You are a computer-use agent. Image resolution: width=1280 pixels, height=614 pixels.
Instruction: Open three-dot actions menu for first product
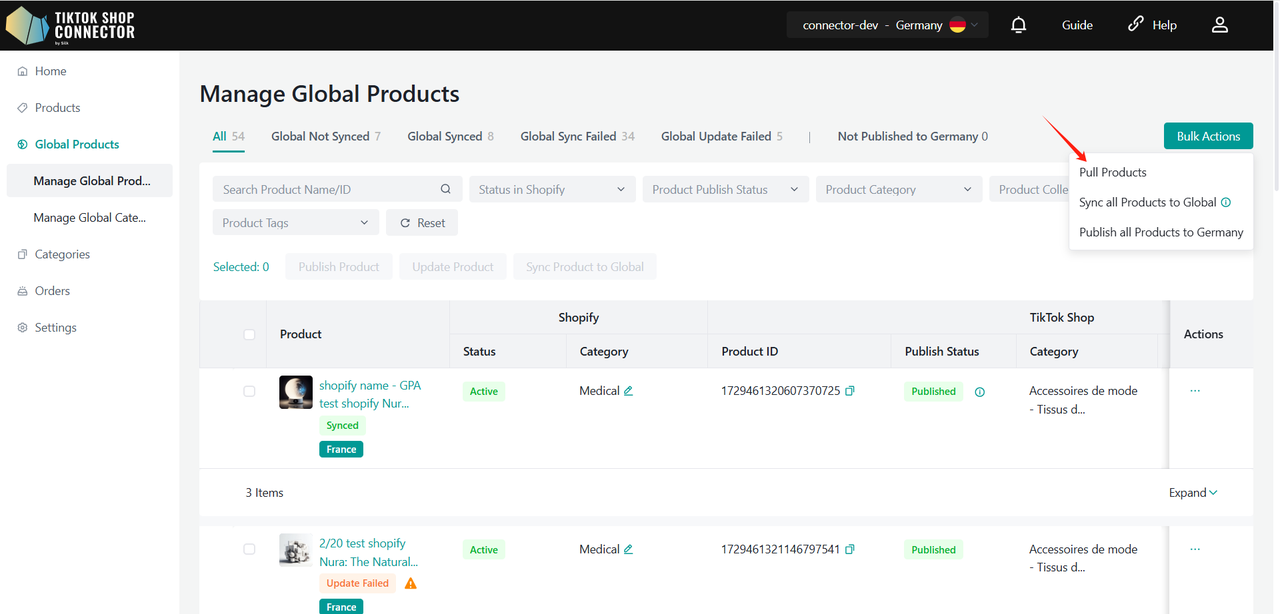(x=1195, y=391)
